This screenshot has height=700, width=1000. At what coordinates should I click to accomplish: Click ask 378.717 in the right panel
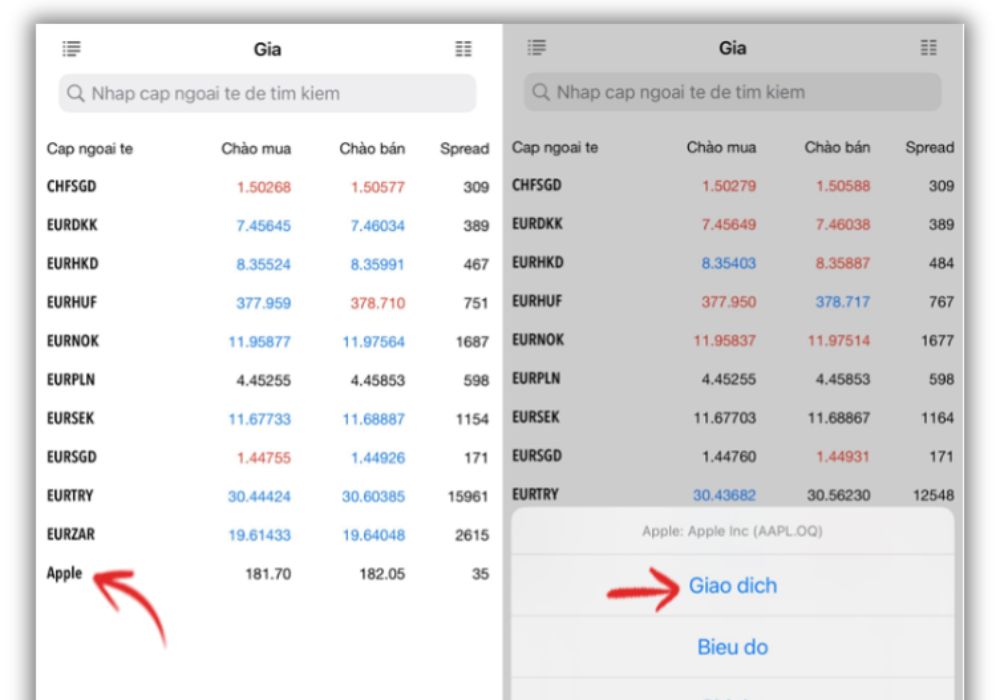click(842, 302)
